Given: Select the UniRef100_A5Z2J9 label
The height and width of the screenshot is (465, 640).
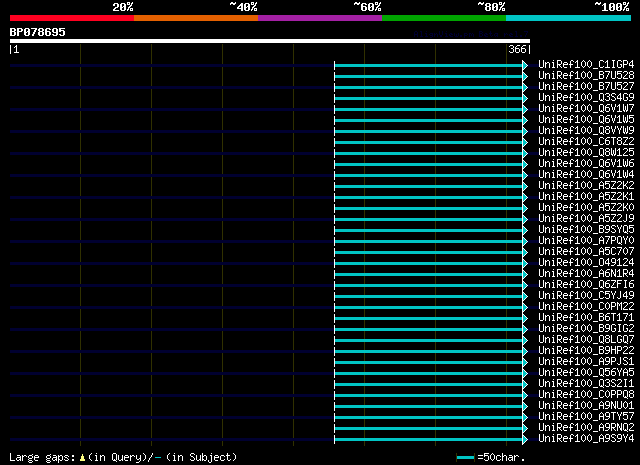Looking at the screenshot, I should (x=586, y=219).
